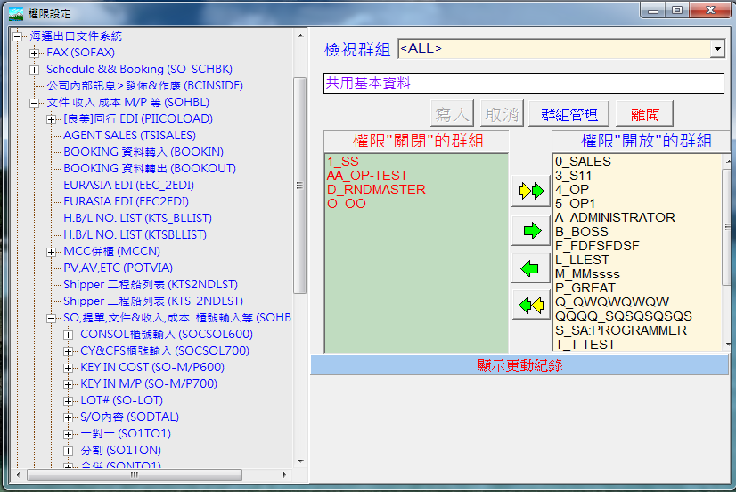Select B_BOSS in the open groups list
Screen dimensions: 736x492
point(582,231)
